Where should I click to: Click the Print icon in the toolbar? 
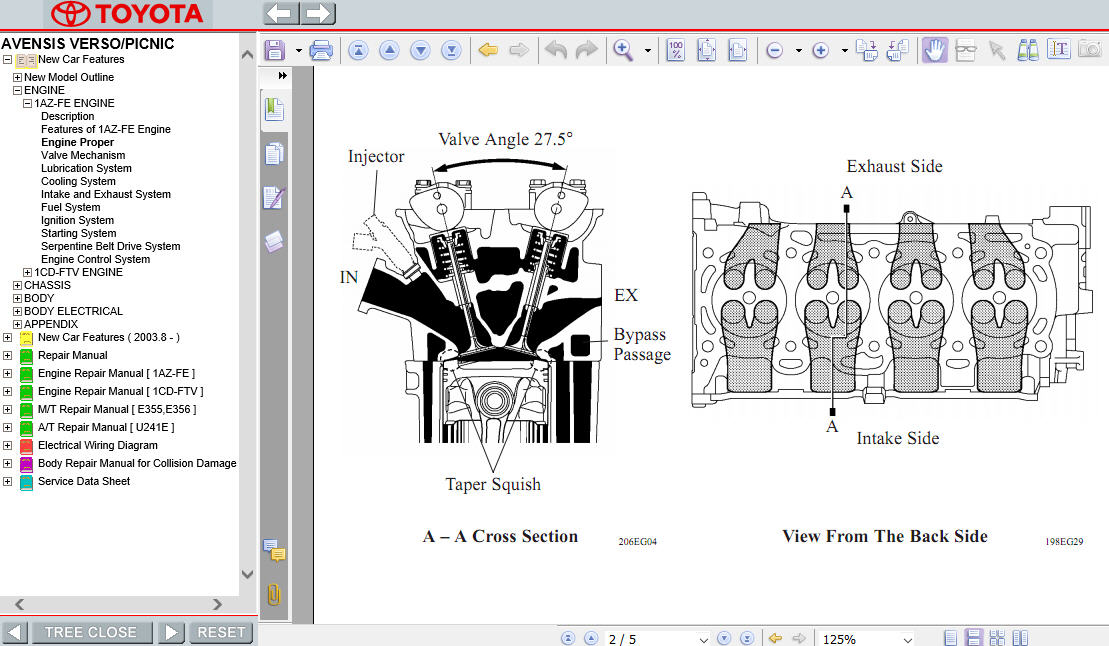321,50
